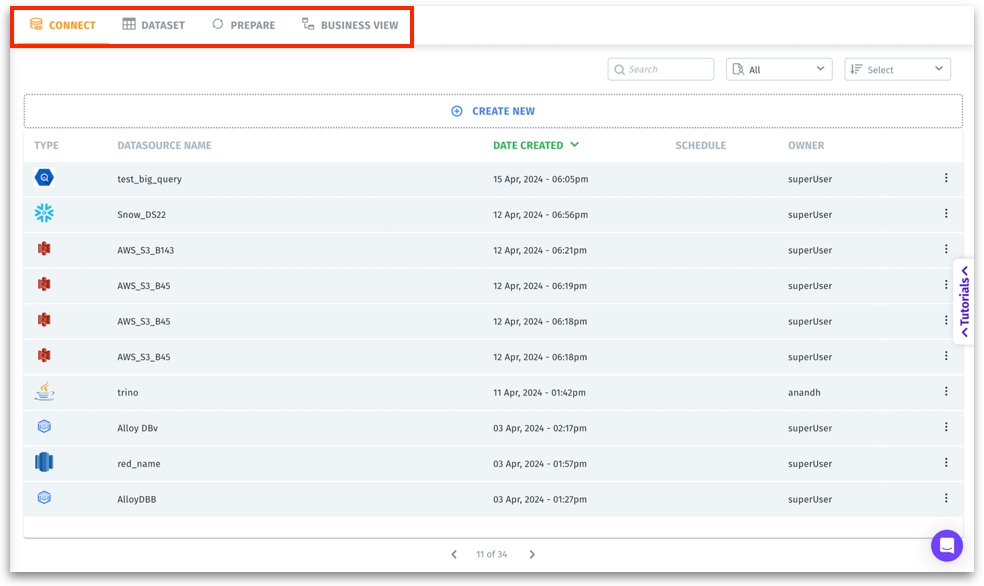Expand the All filter dropdown

(779, 69)
